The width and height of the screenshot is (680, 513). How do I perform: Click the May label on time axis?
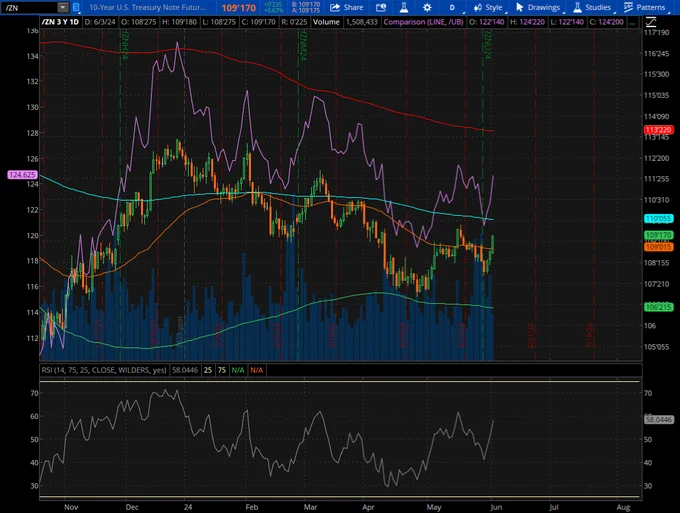[434, 507]
